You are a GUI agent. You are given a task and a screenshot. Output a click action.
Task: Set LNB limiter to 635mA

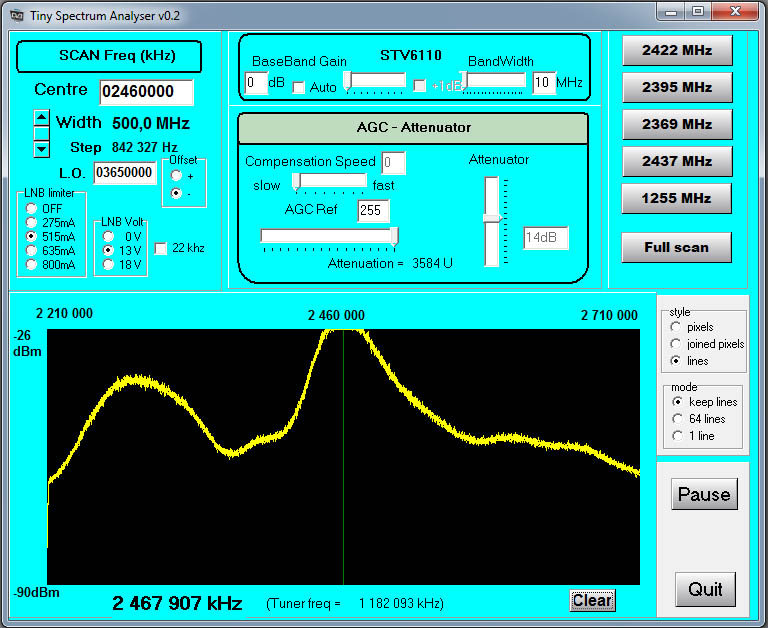point(31,250)
